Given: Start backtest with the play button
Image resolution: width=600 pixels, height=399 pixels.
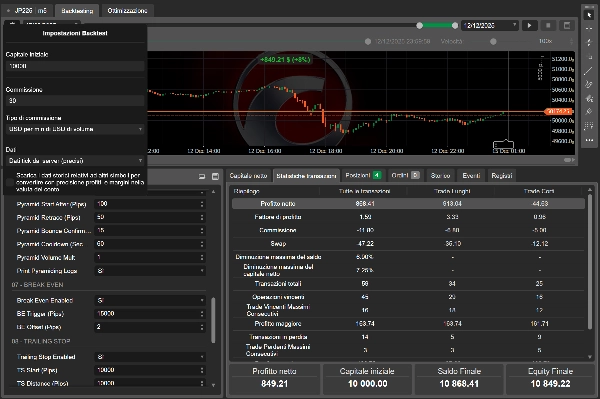Looking at the screenshot, I should pyautogui.click(x=530, y=26).
